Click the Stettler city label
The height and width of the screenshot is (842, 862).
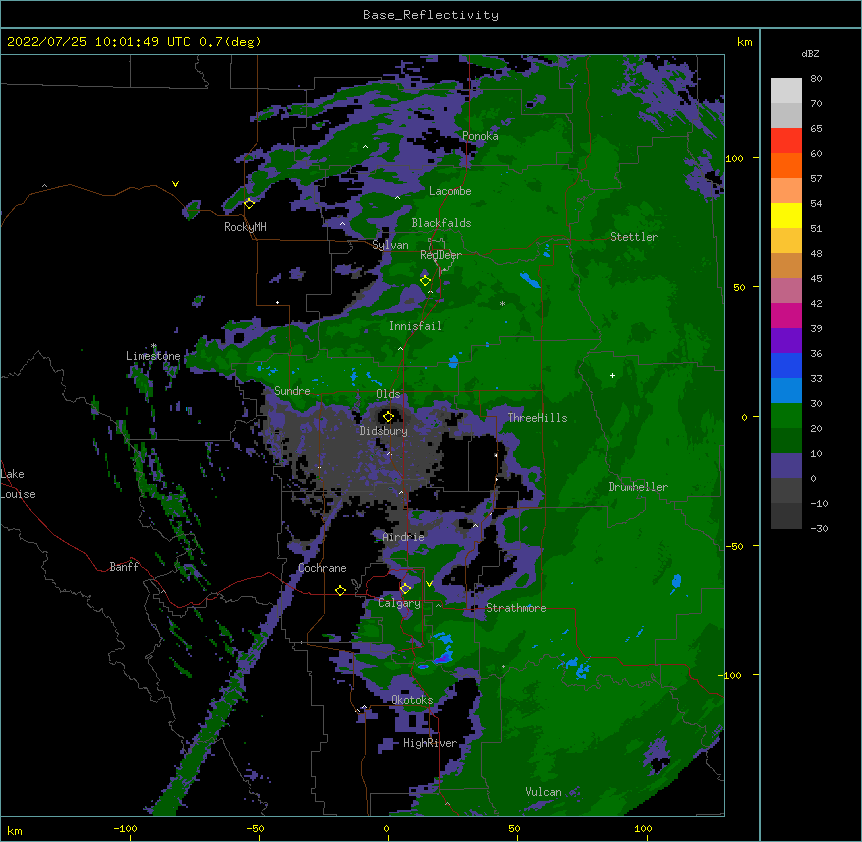(634, 237)
